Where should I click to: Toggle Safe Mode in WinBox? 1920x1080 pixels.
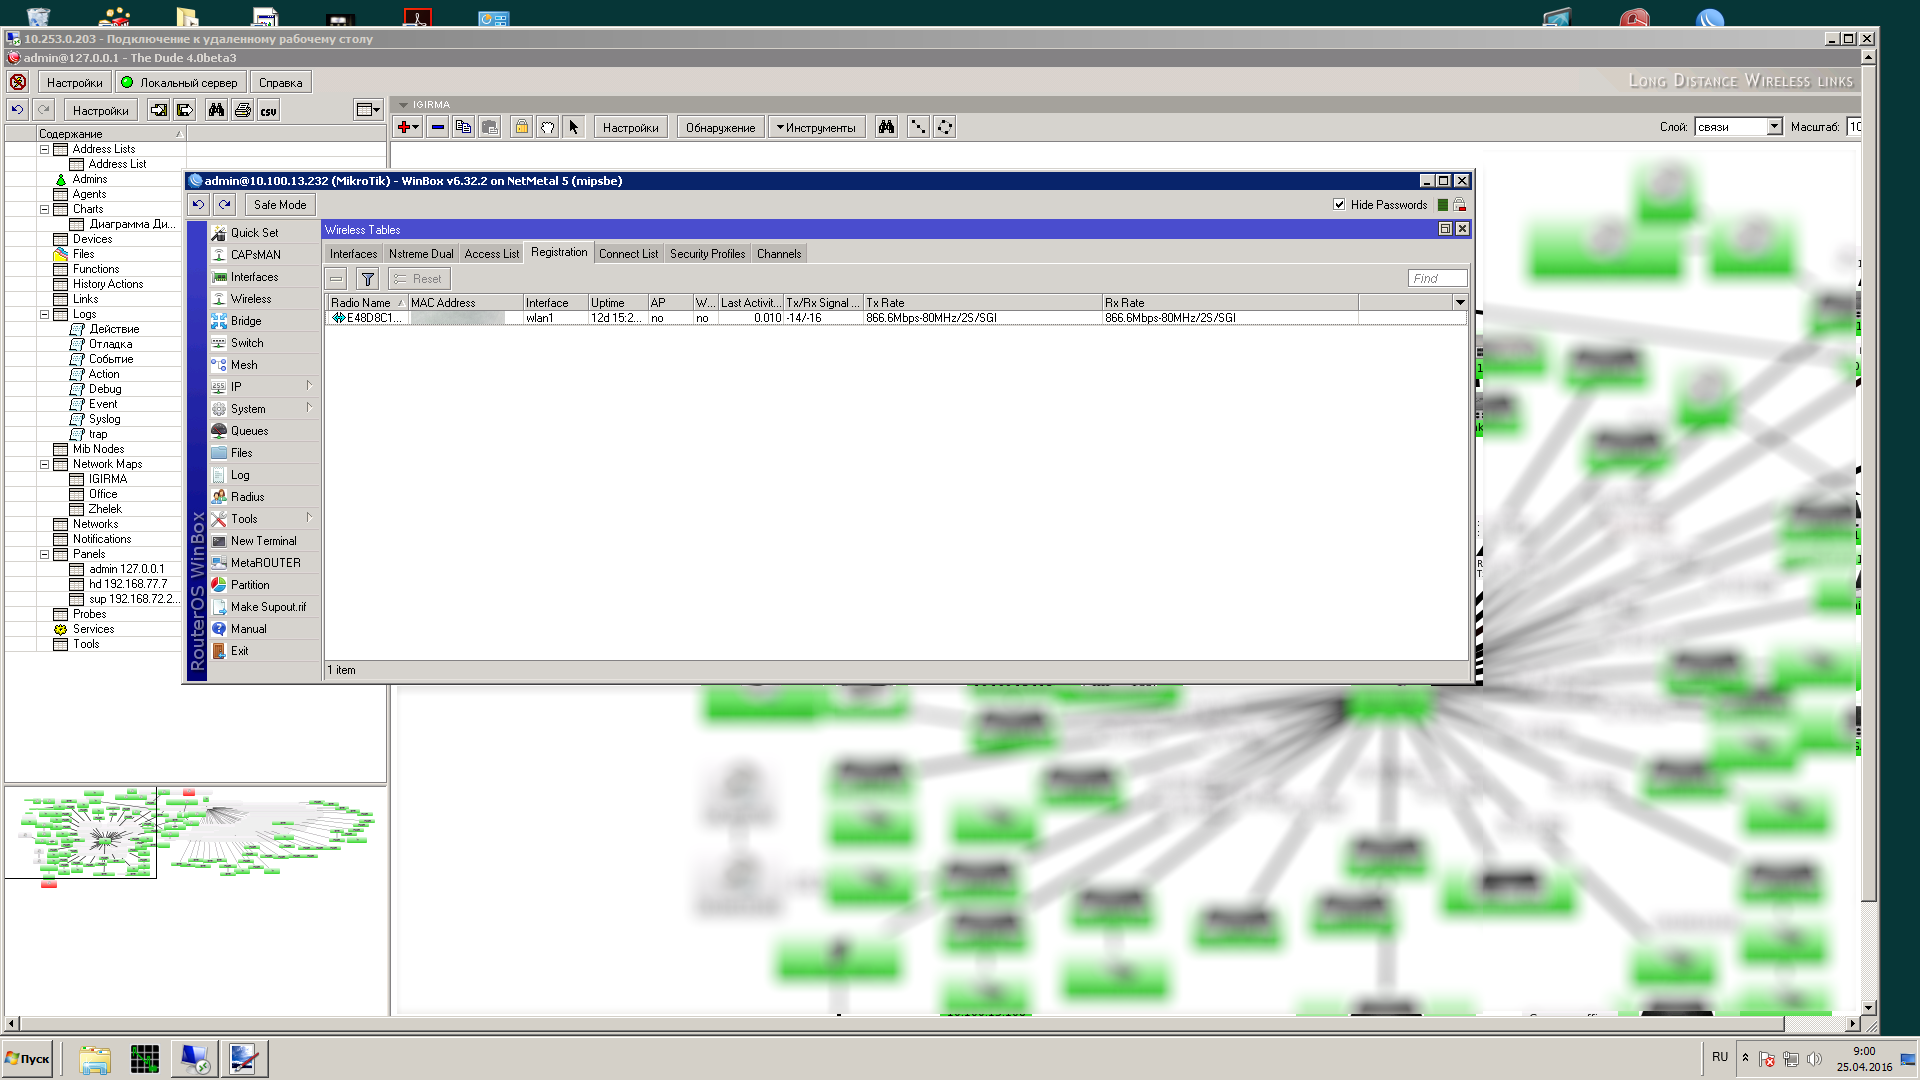280,205
